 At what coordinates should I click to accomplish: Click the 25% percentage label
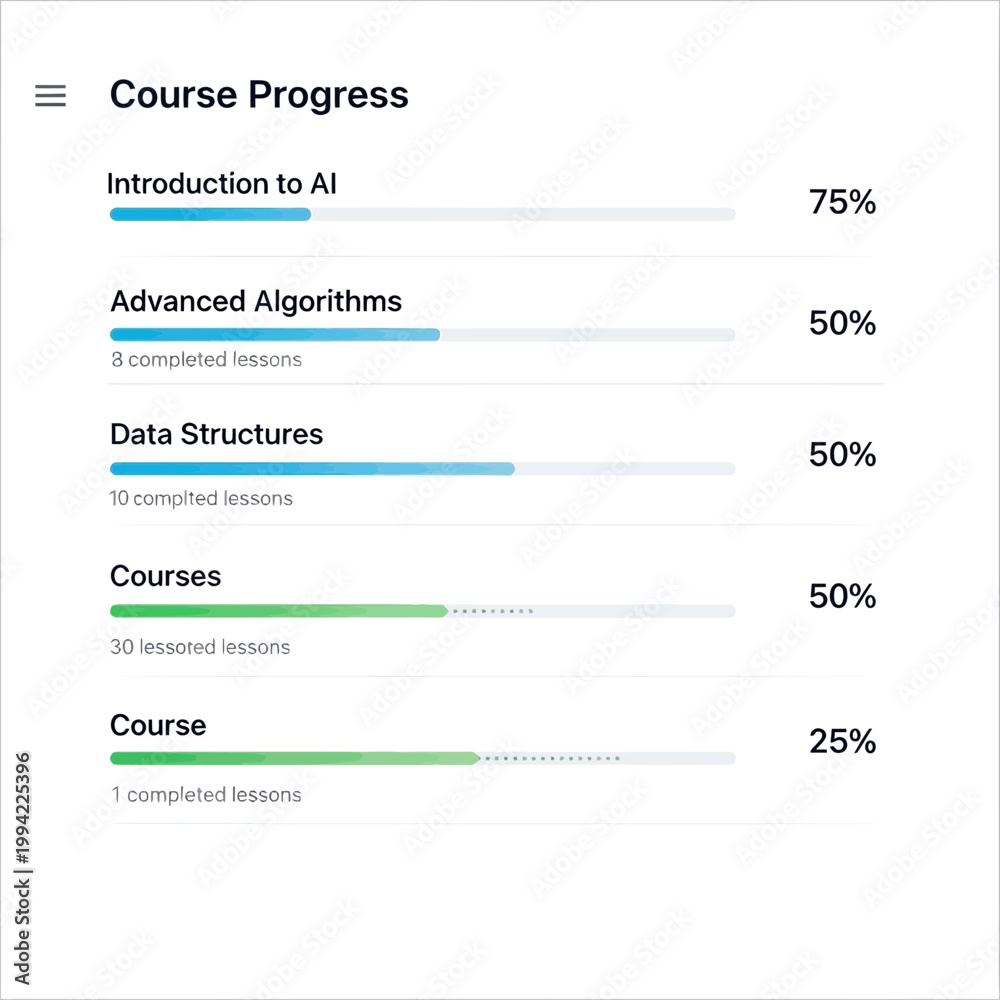coord(842,741)
